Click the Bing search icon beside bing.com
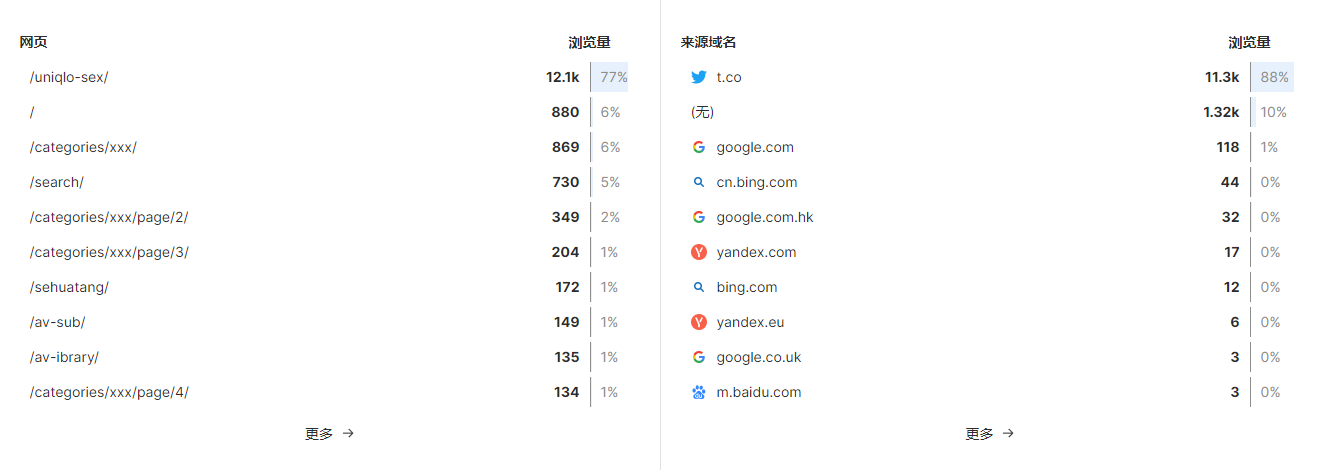1331x470 pixels. pos(699,287)
